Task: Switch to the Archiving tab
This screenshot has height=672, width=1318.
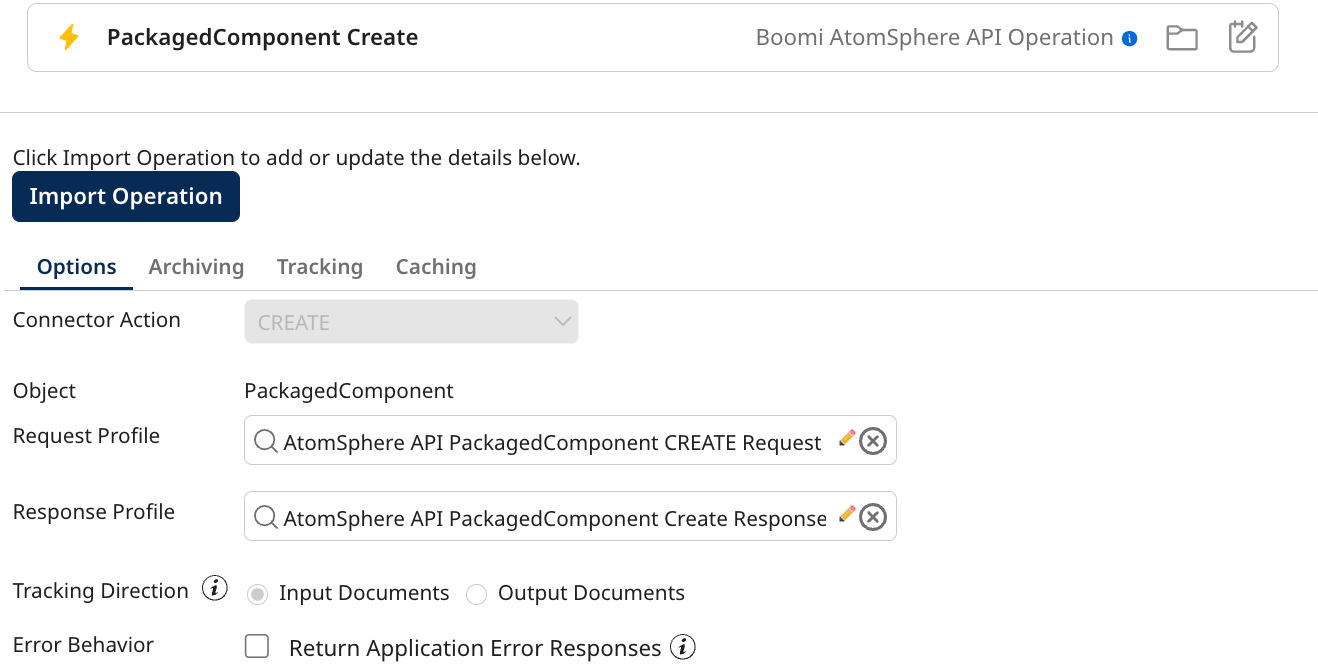Action: coord(196,266)
